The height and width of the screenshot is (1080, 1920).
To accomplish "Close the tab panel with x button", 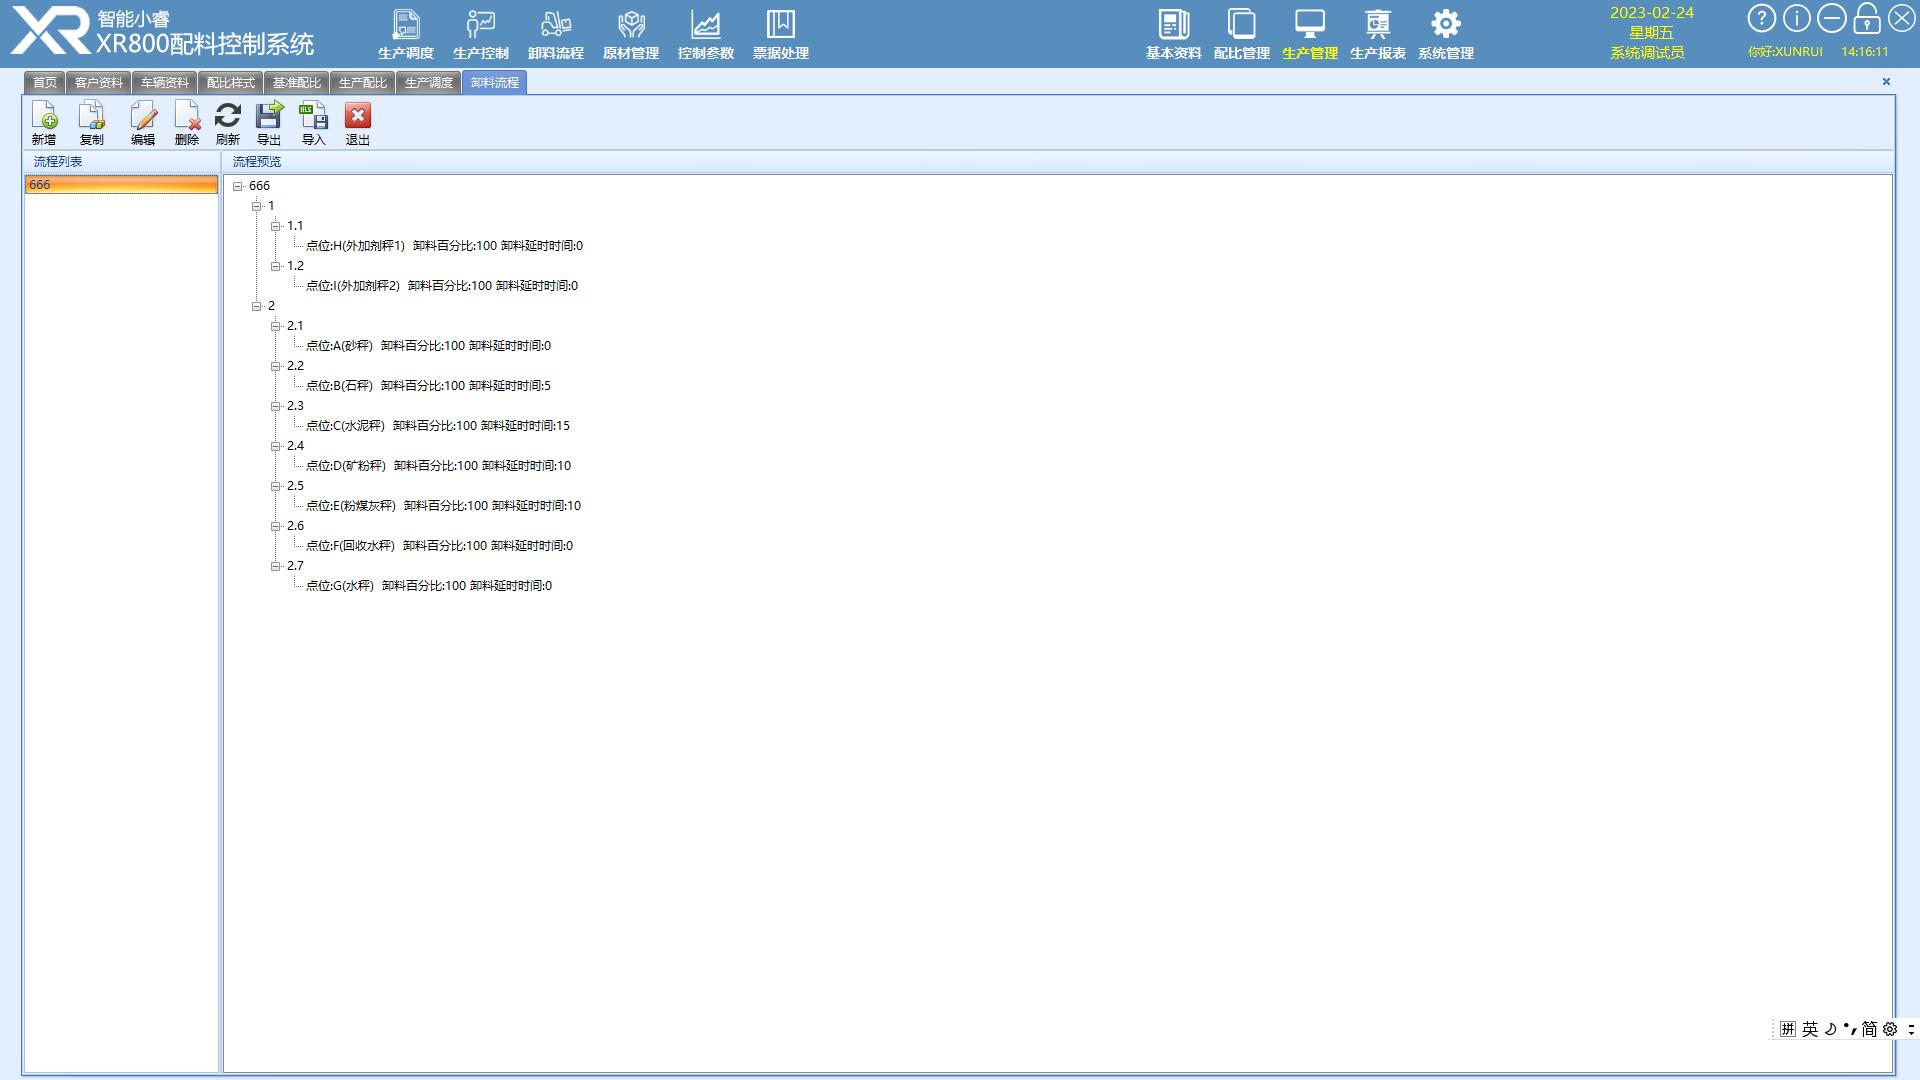I will pyautogui.click(x=1886, y=82).
